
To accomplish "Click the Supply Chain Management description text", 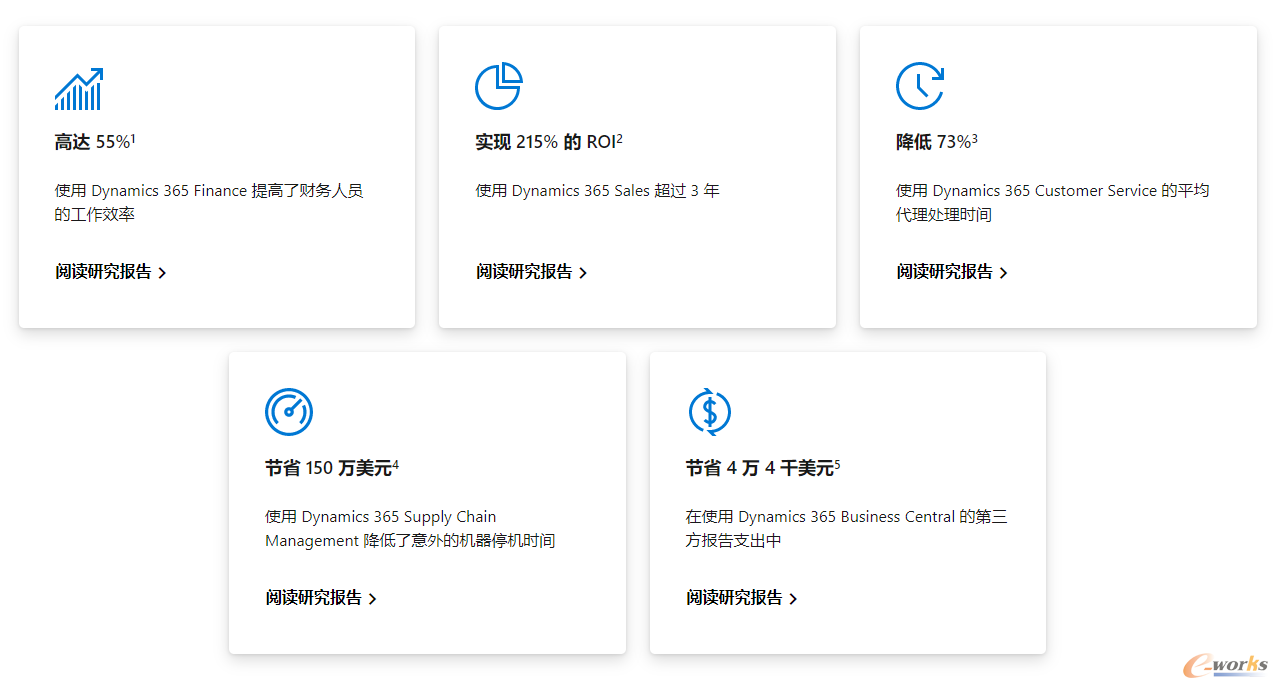I will (x=410, y=529).
